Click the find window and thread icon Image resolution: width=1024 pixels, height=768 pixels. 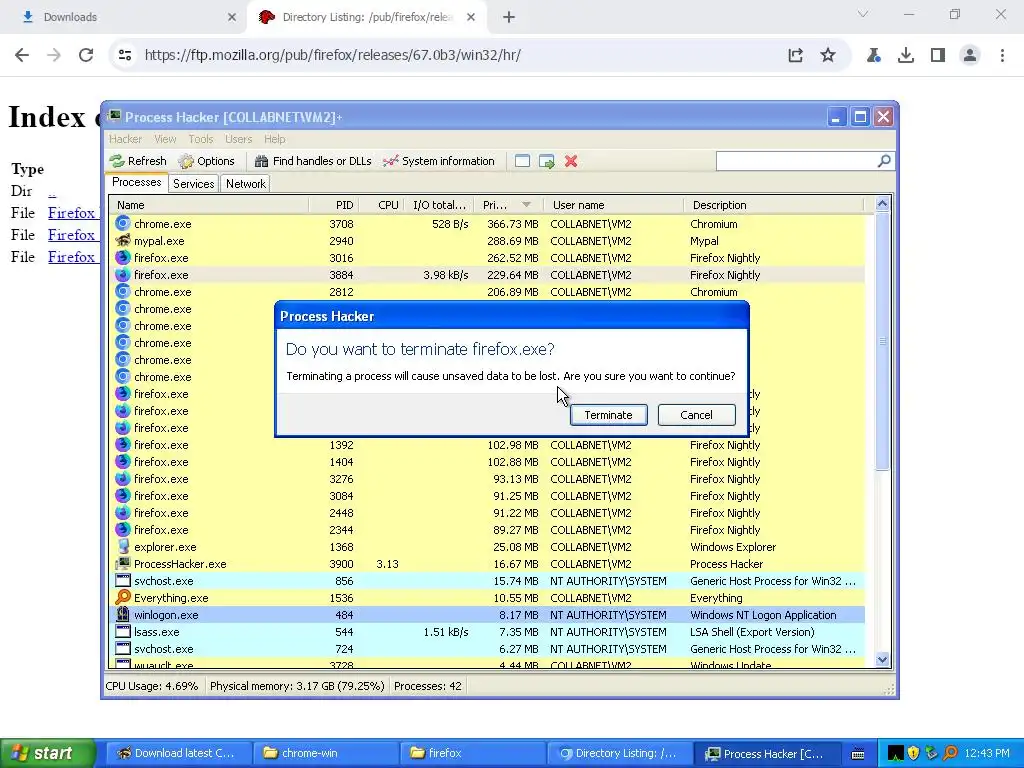[547, 161]
